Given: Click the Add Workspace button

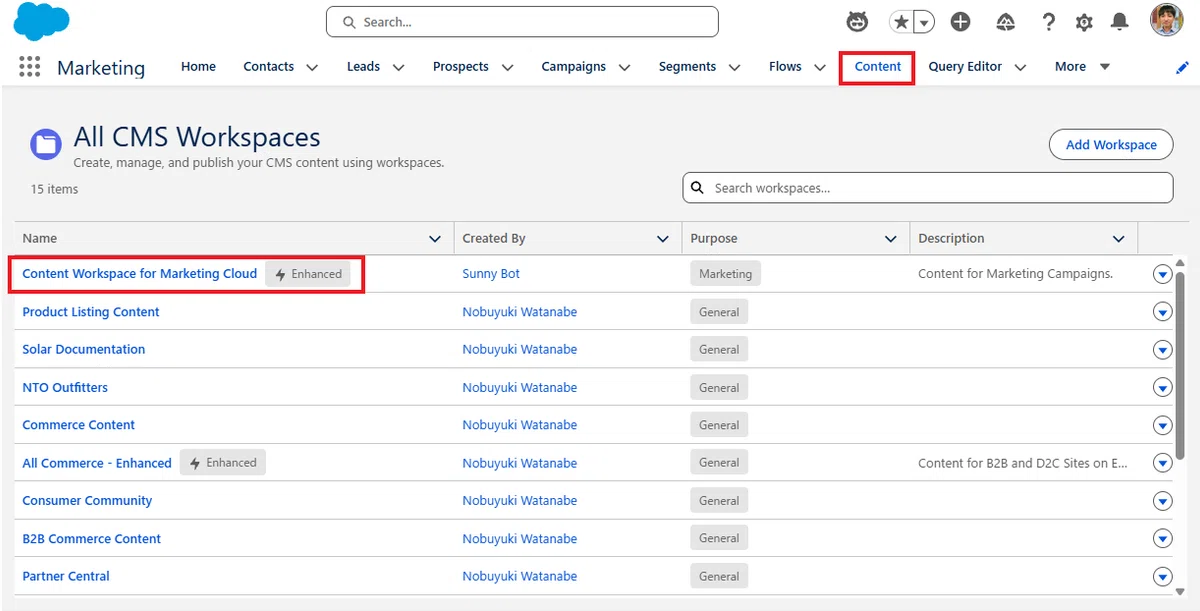Looking at the screenshot, I should point(1111,145).
